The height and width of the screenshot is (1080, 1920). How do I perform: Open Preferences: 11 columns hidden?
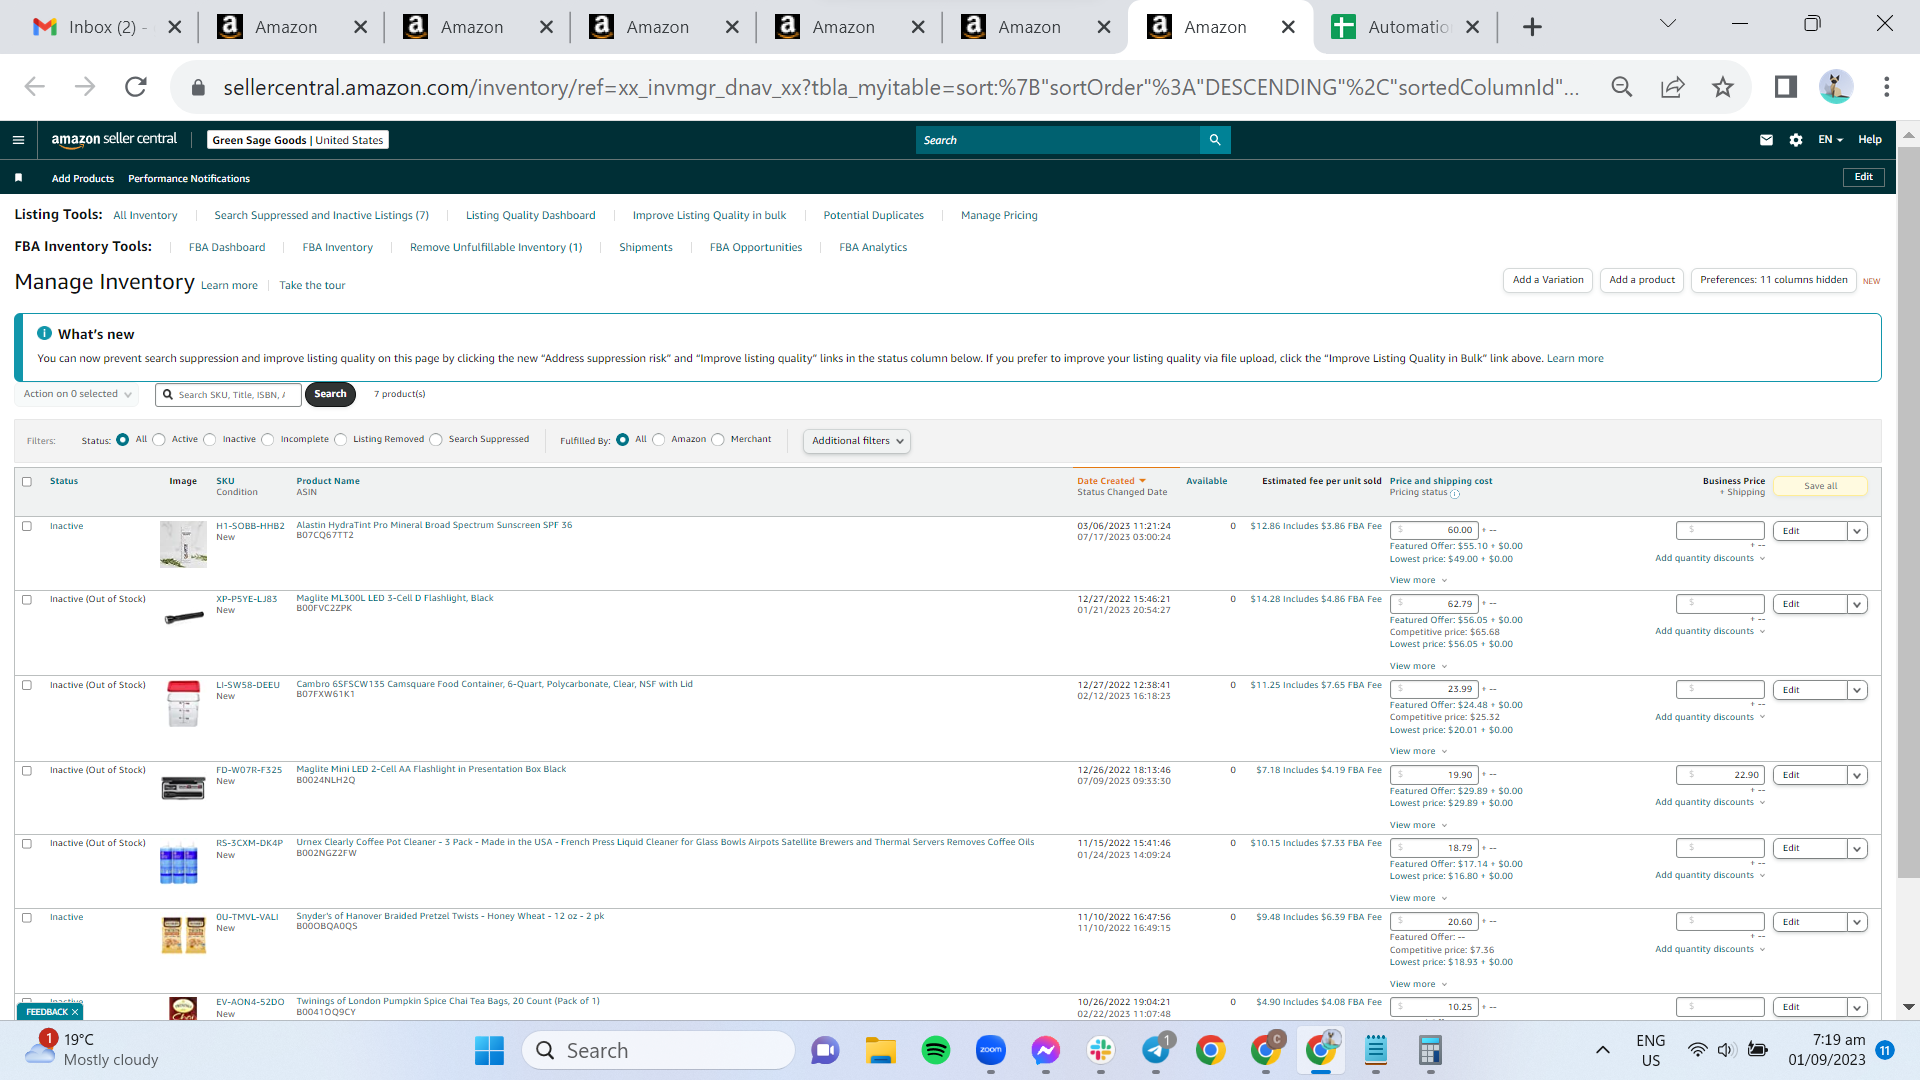click(1773, 280)
